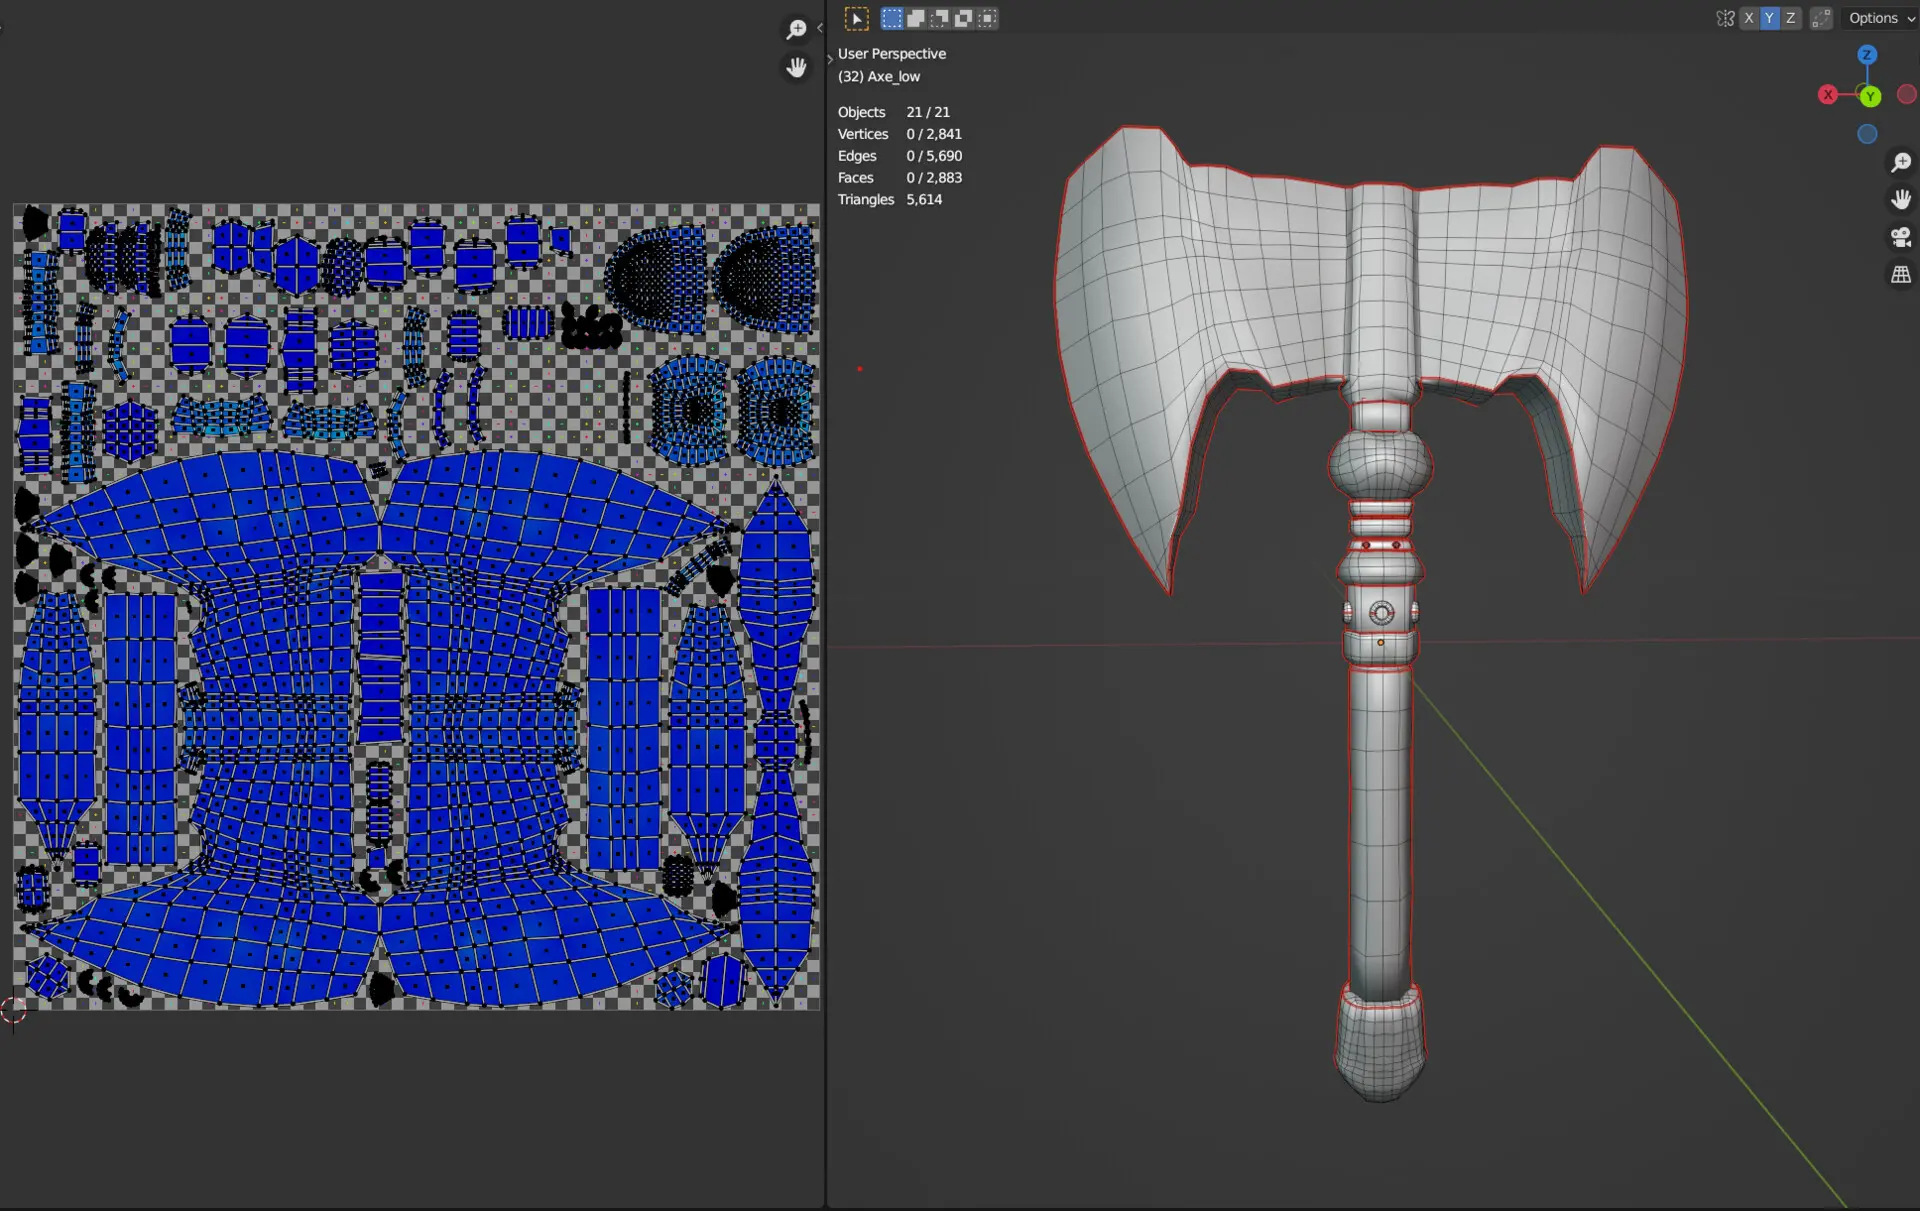
Task: Click the blue Z axis gizmo ball
Action: click(1866, 55)
